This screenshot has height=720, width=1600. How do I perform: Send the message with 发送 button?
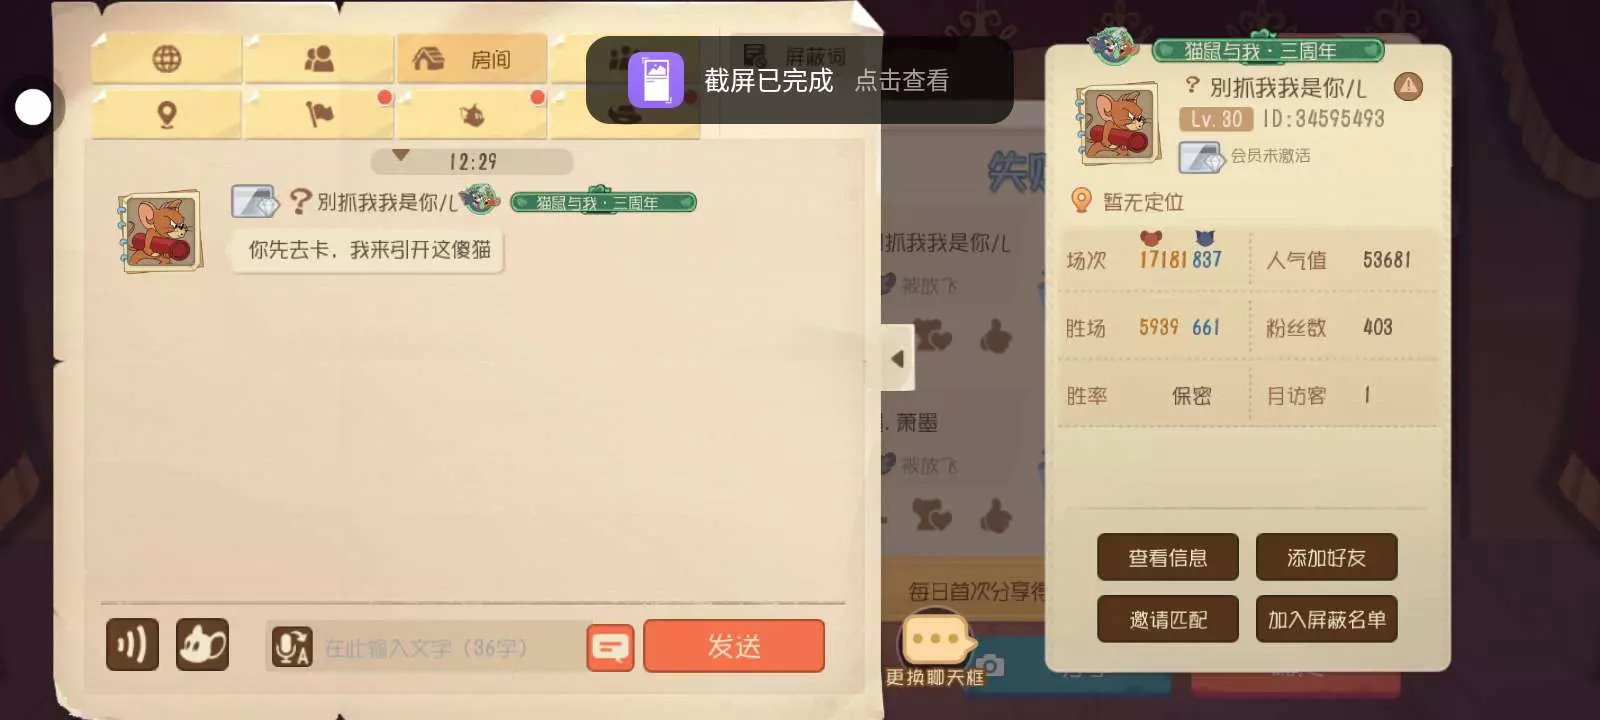coord(734,646)
